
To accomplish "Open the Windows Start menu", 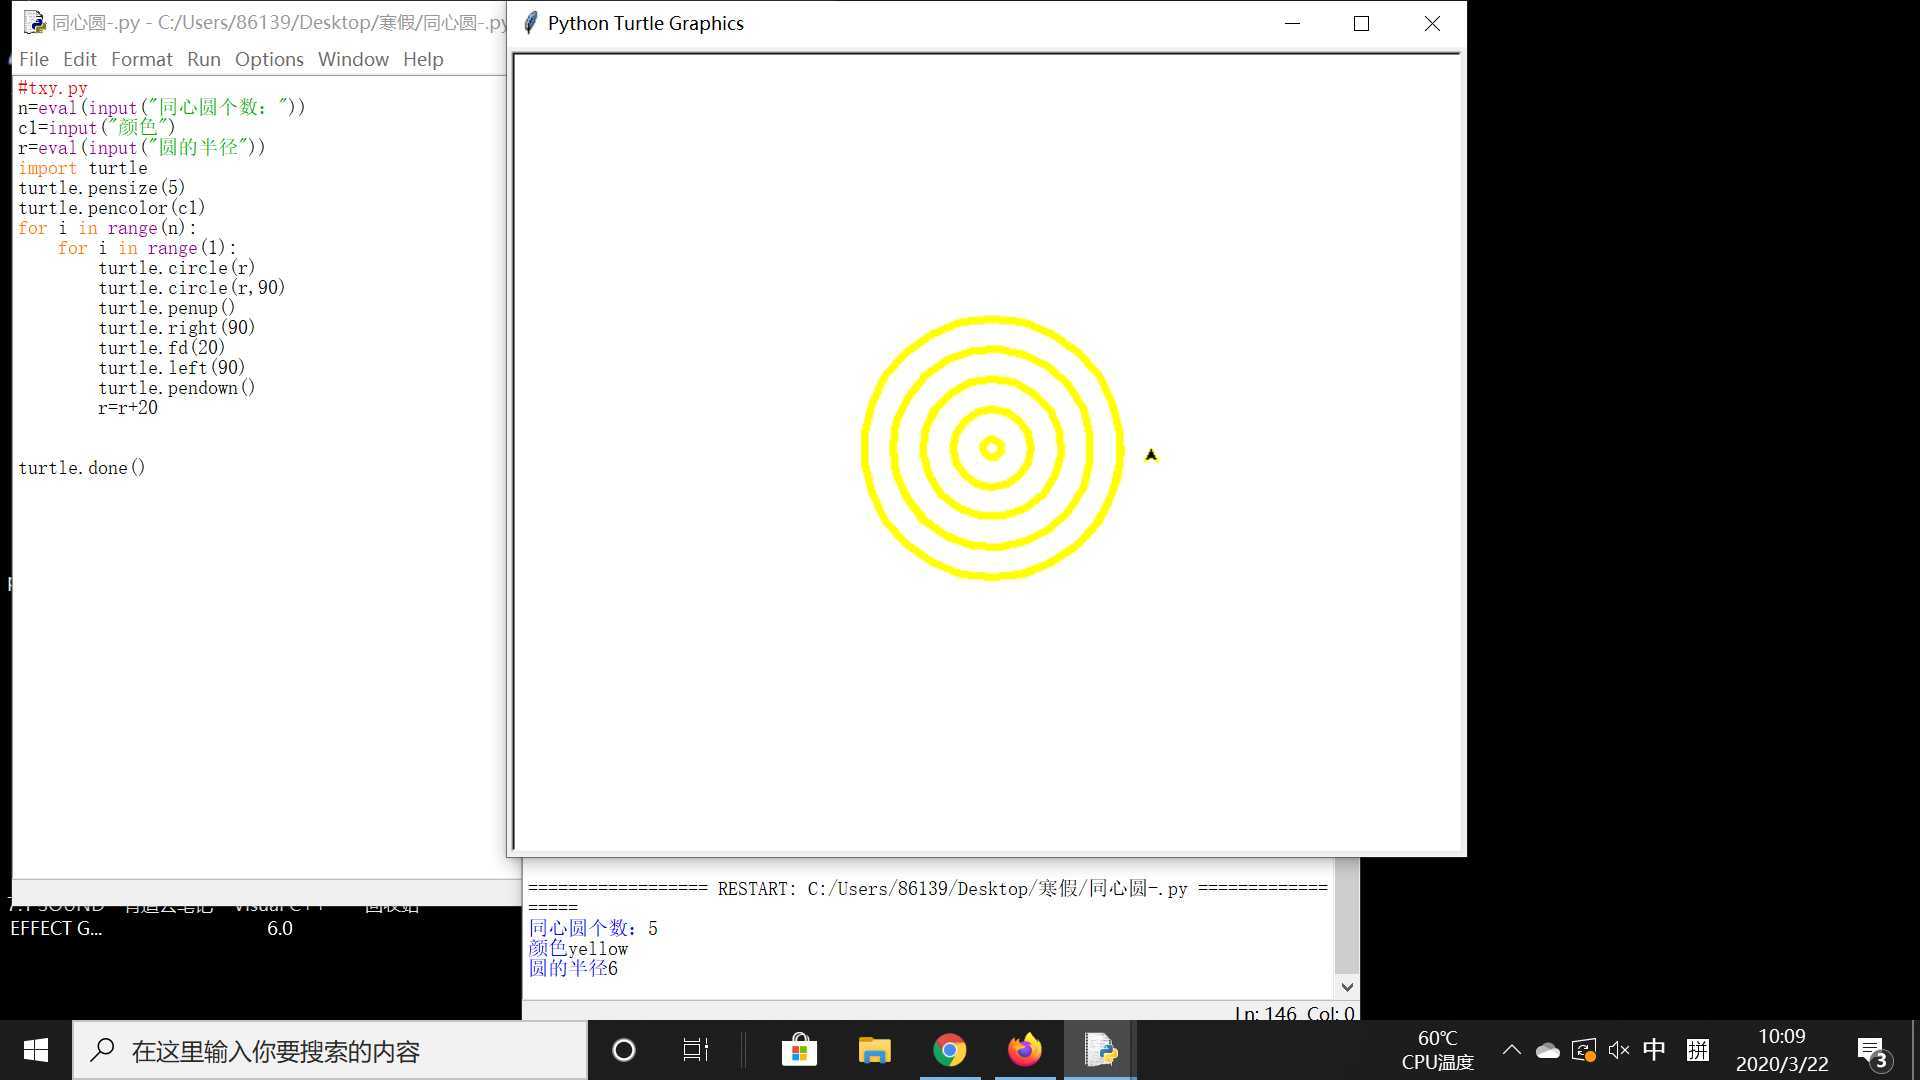I will (x=36, y=1050).
